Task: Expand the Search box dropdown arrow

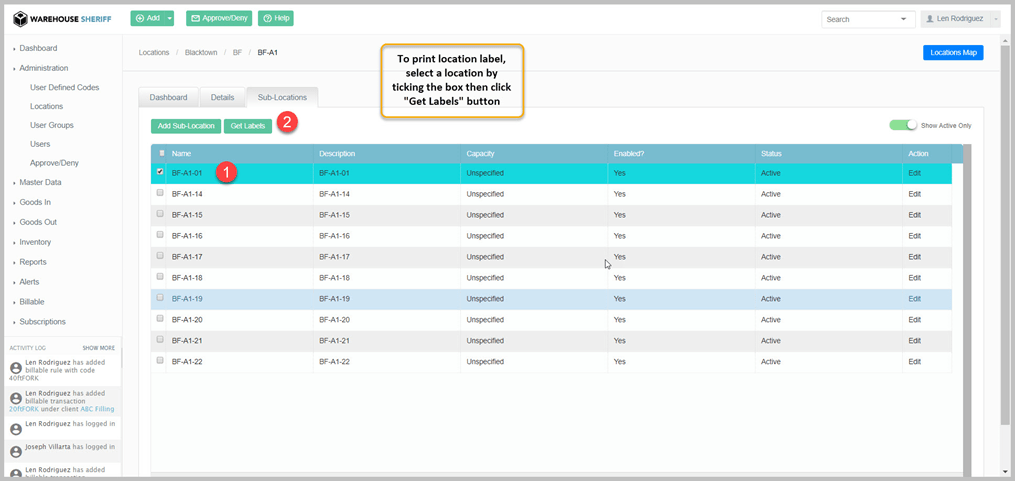Action: (904, 19)
